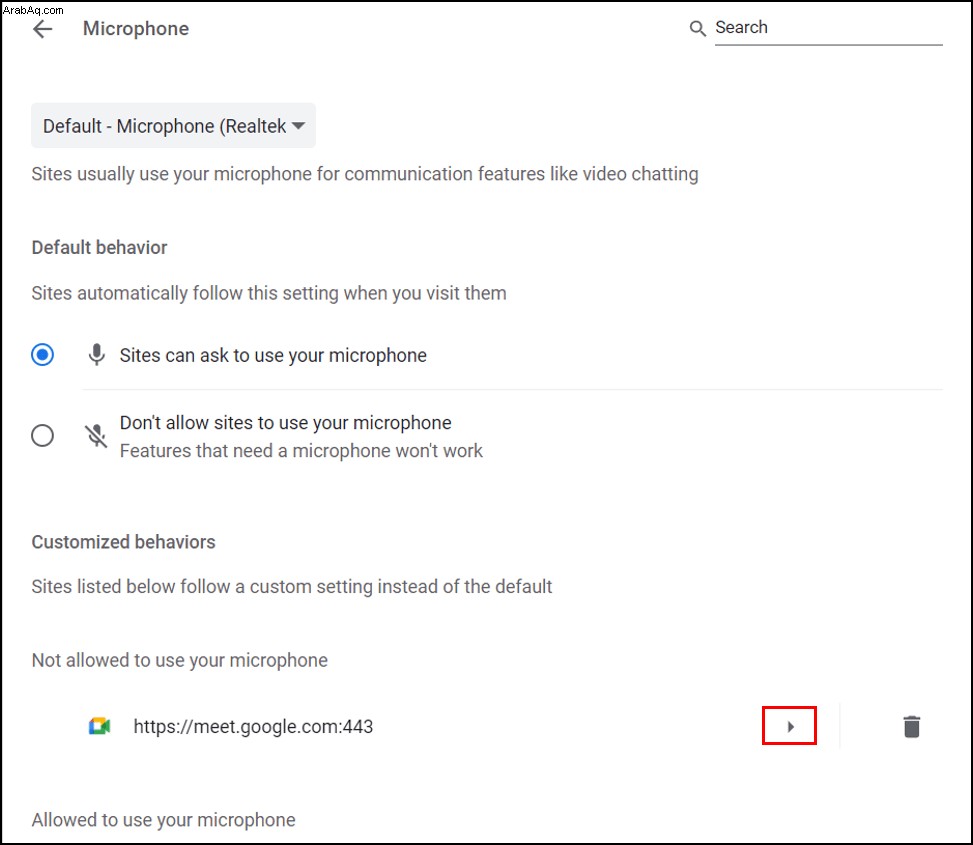The image size is (973, 845).
Task: Click the dropdown arrow on microphone selector
Action: pyautogui.click(x=298, y=126)
